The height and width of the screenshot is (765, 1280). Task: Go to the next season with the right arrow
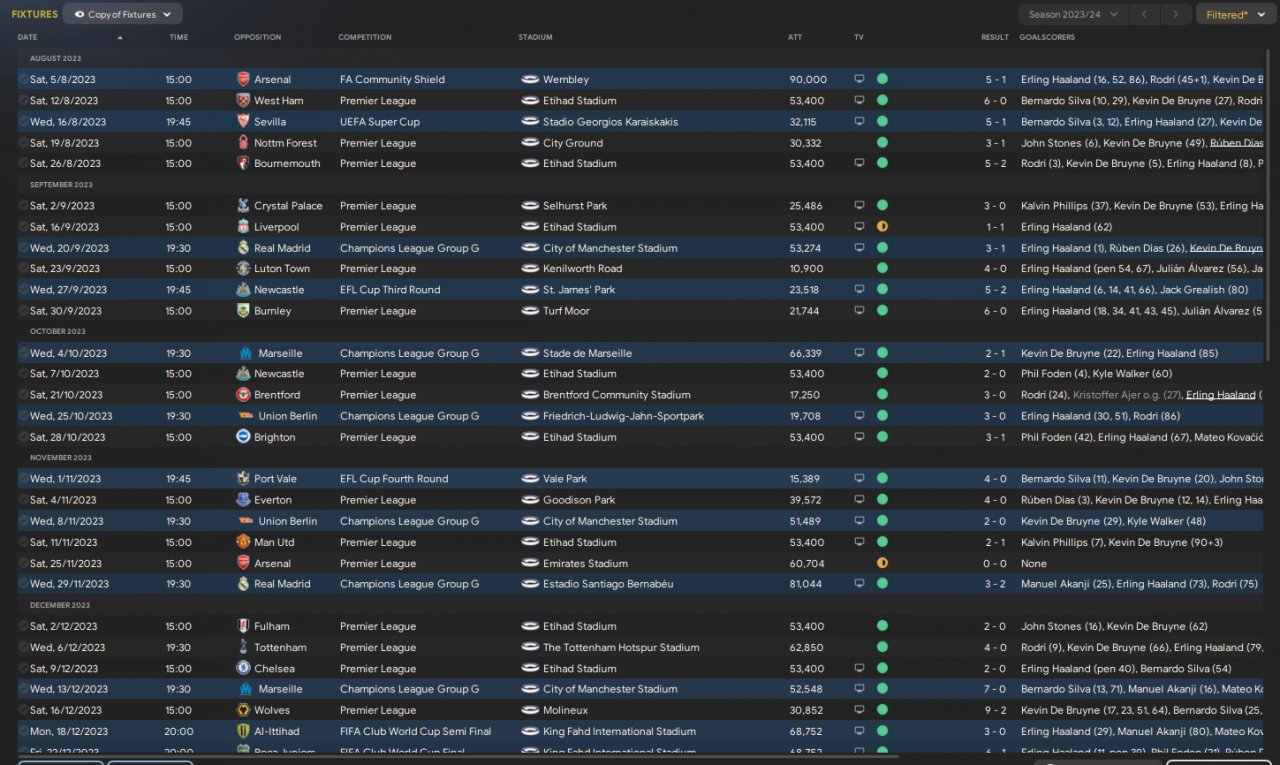point(1177,14)
